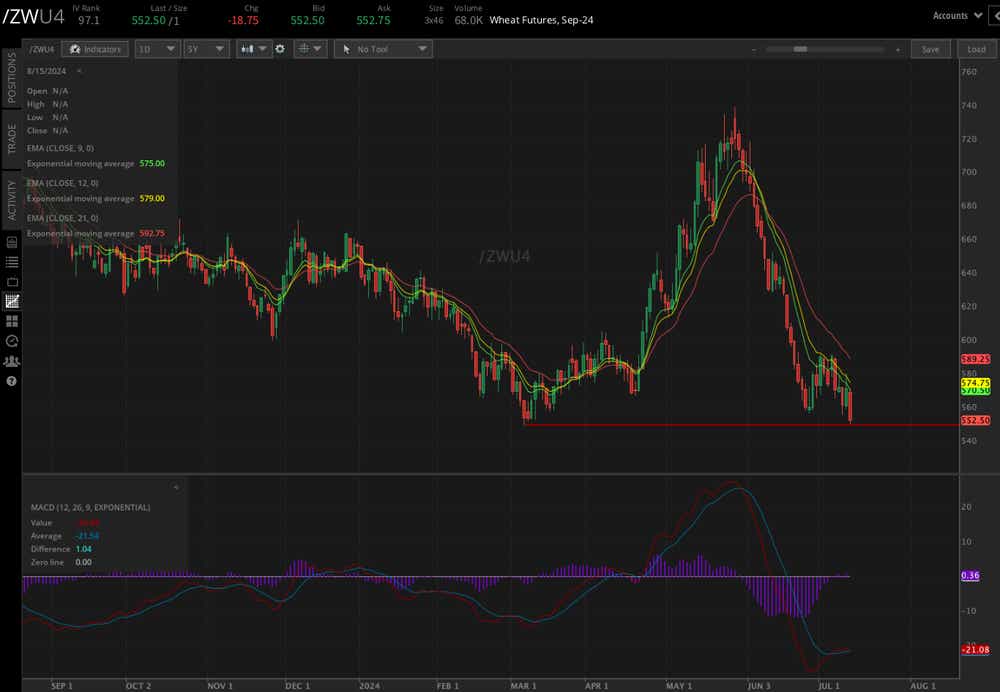Open the community people icon in sidebar
The image size is (1000, 692).
12,361
